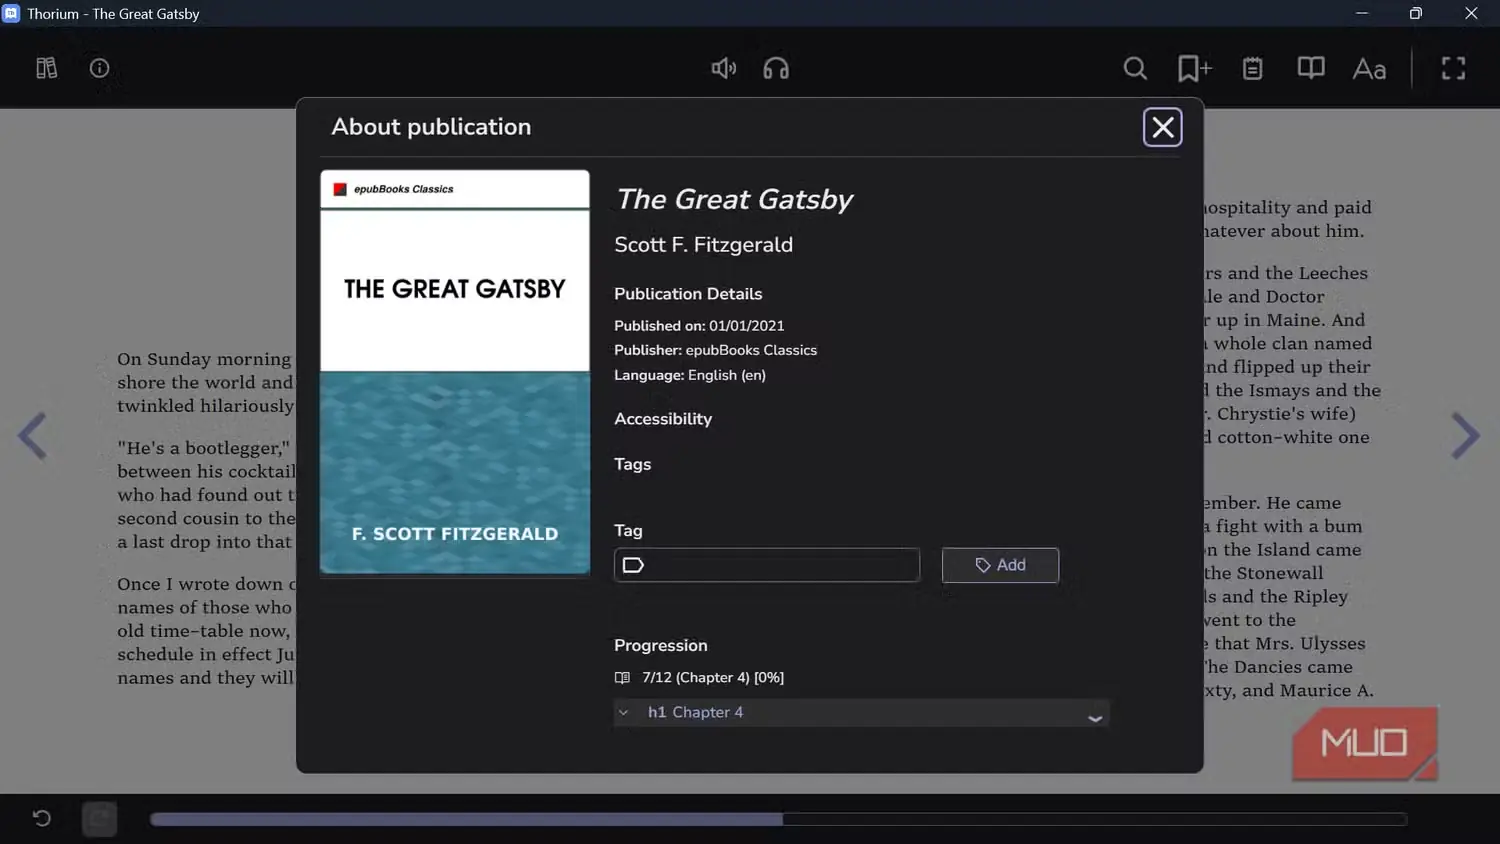The width and height of the screenshot is (1500, 844).
Task: Click the "Language: English (en)" line
Action: coord(690,375)
